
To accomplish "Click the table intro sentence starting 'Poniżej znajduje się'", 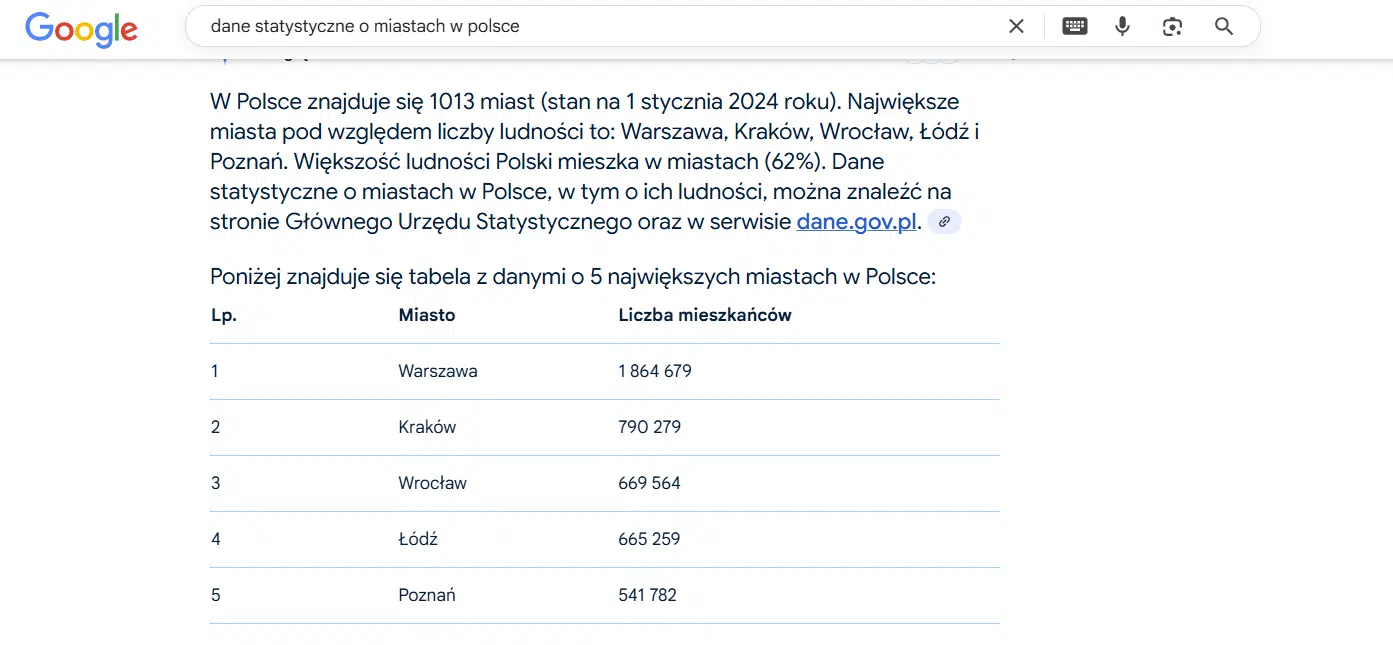I will [572, 277].
